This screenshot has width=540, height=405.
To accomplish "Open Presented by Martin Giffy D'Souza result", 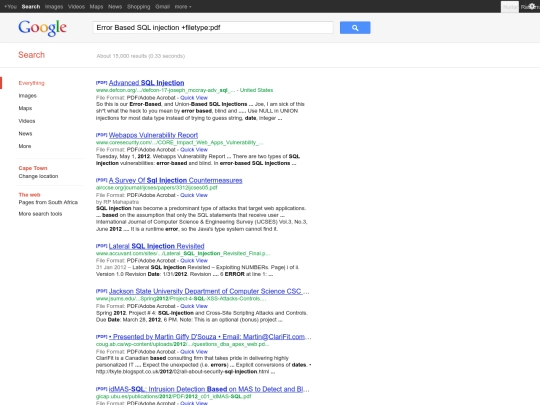I will [210, 336].
